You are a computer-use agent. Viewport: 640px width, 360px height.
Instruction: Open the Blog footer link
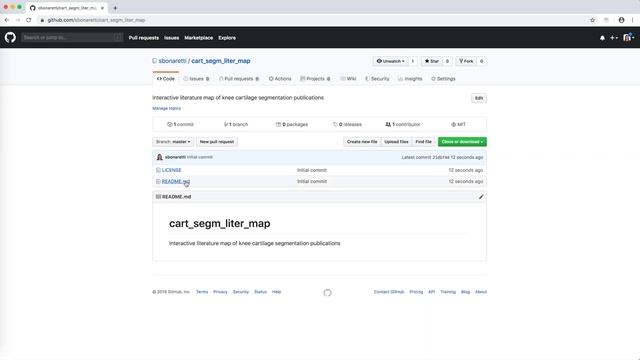point(465,292)
